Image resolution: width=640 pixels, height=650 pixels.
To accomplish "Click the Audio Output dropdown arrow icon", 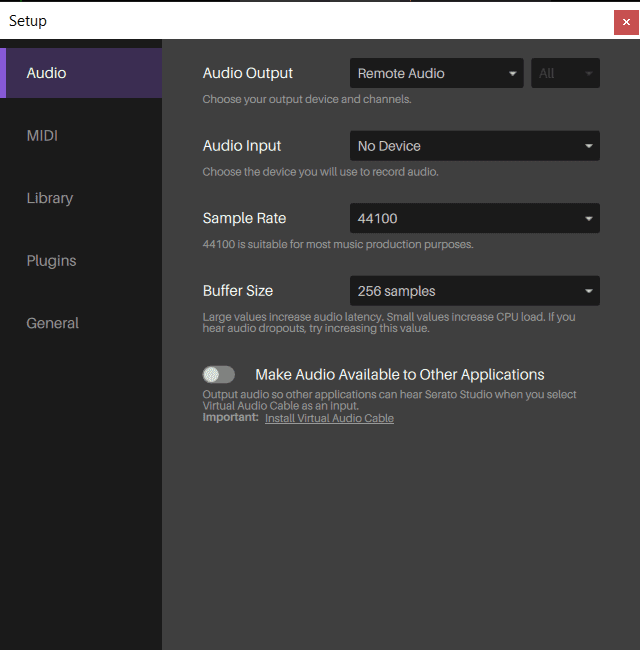I will click(513, 74).
